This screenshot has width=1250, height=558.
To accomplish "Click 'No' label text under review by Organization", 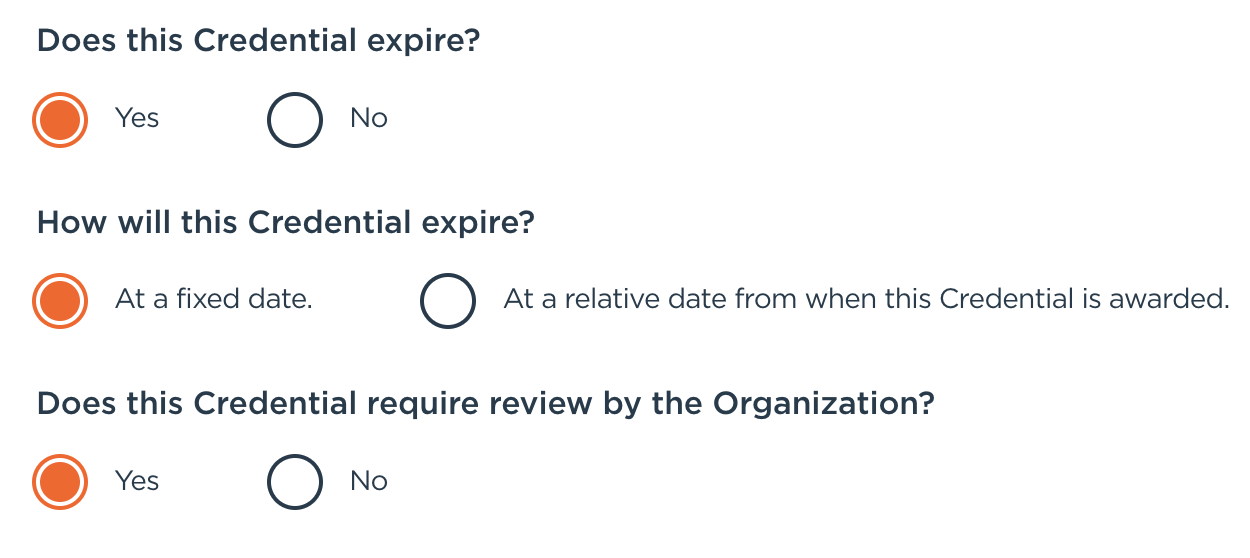I will coord(368,482).
